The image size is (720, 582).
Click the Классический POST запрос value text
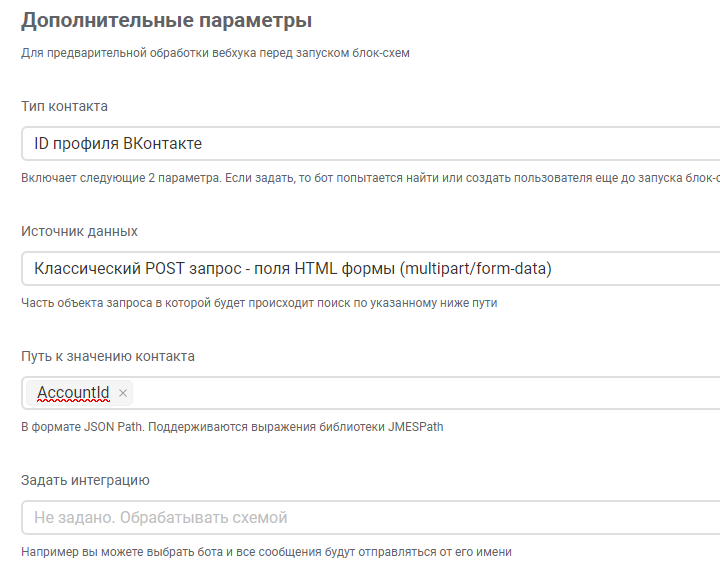[x=293, y=269]
